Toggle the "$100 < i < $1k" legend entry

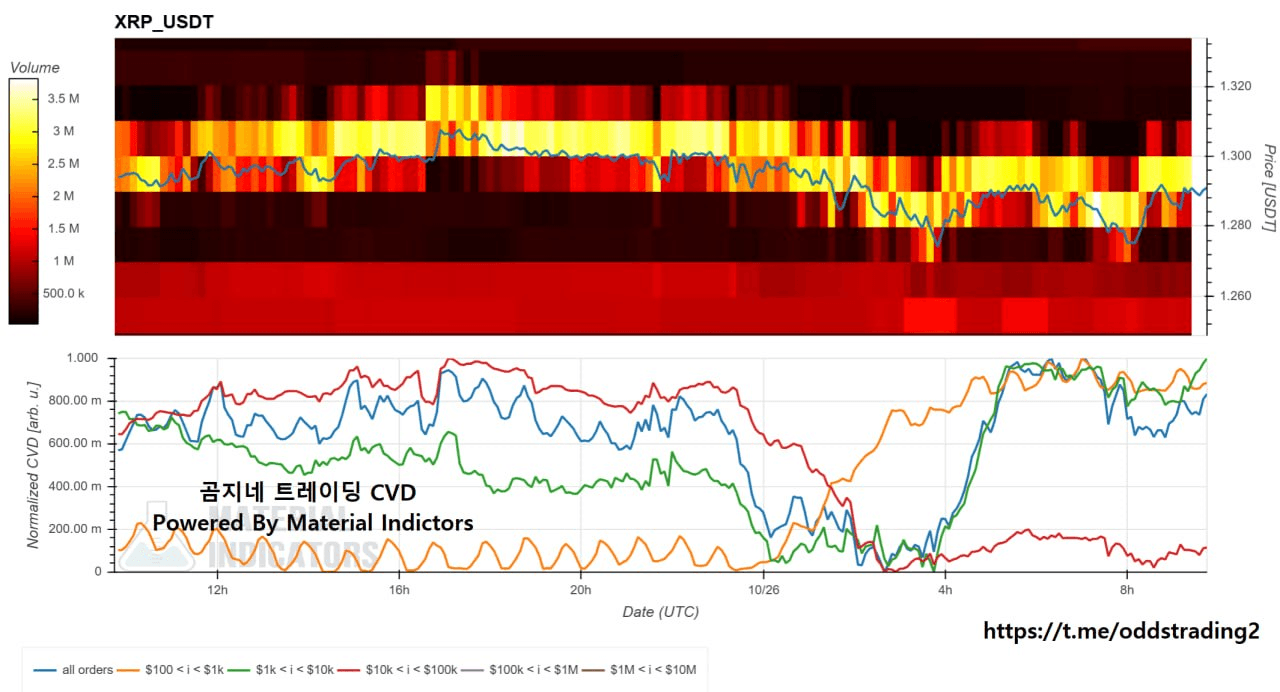click(x=171, y=669)
